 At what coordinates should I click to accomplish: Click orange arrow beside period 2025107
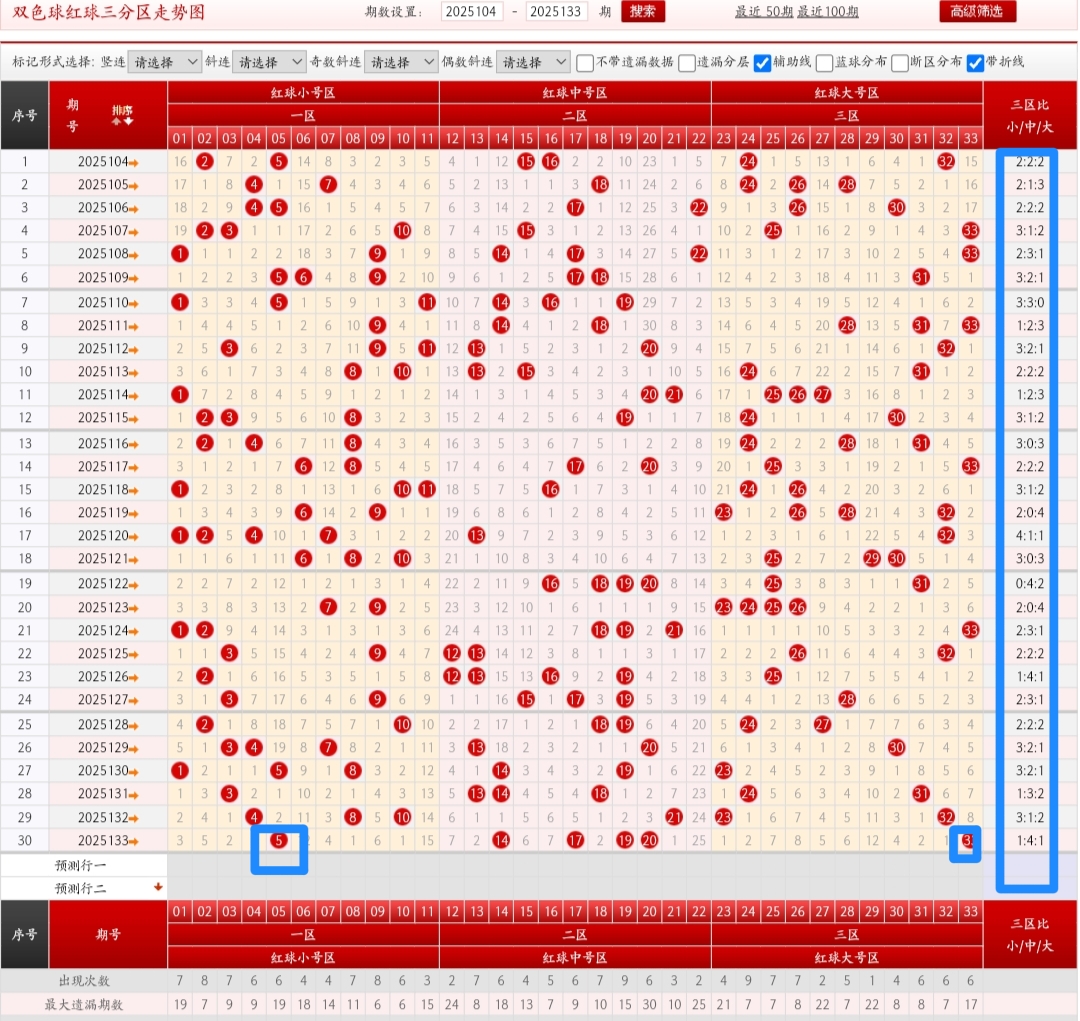pos(134,232)
